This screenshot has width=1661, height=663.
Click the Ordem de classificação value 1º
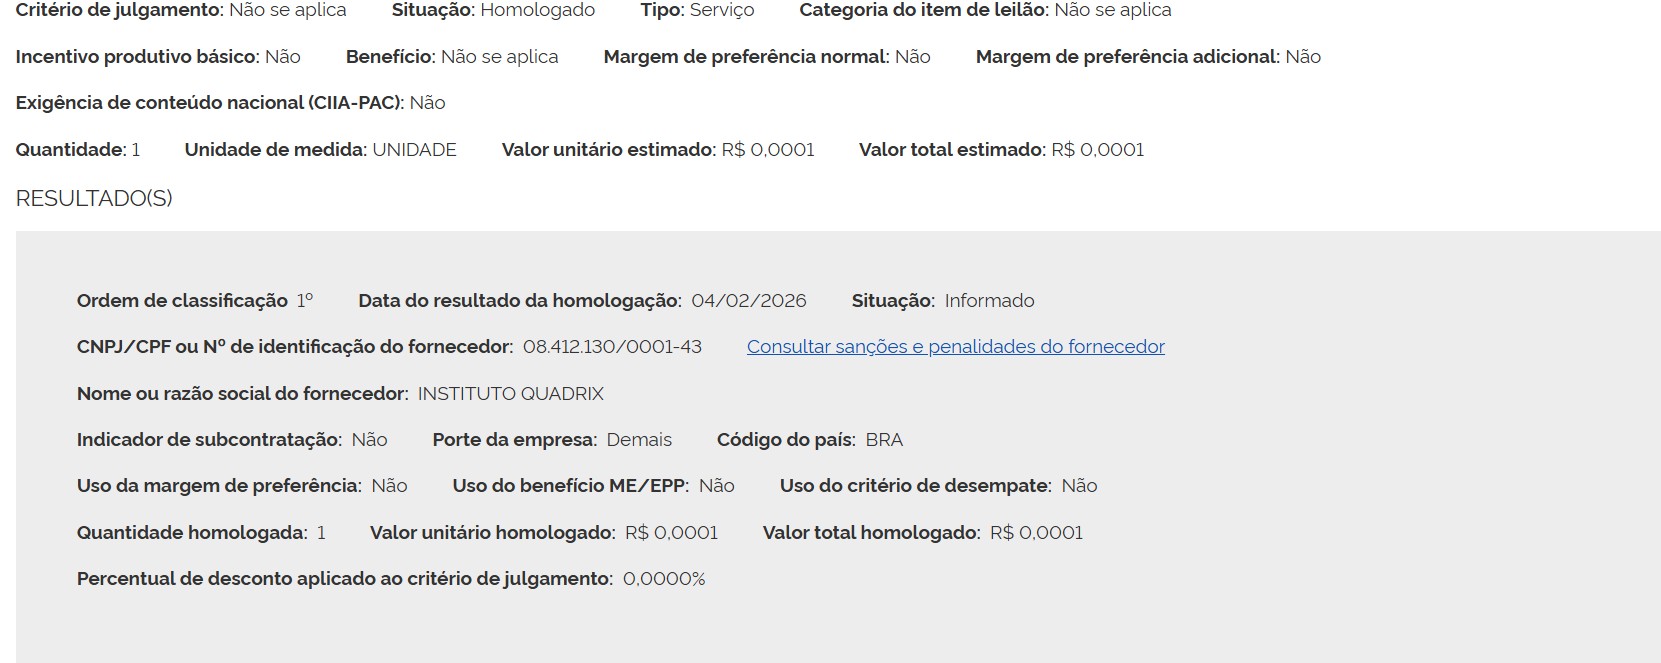coord(304,301)
